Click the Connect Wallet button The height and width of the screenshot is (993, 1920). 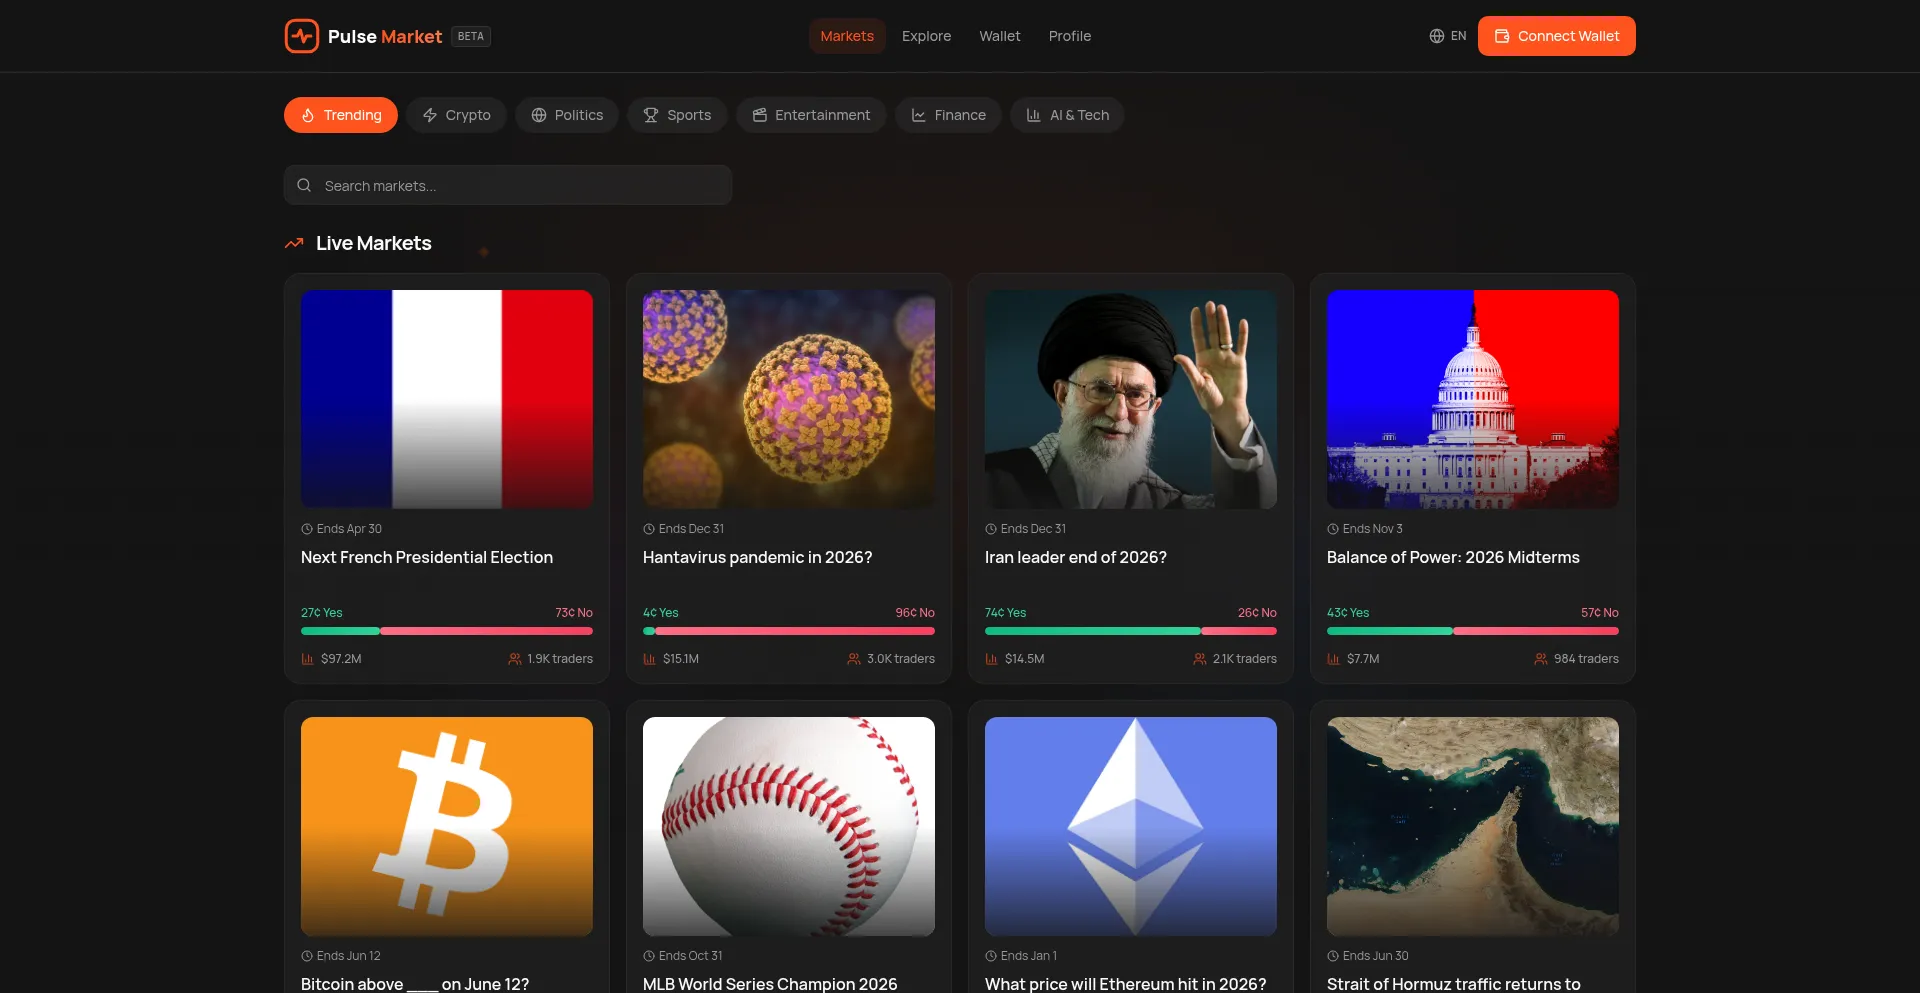point(1557,36)
